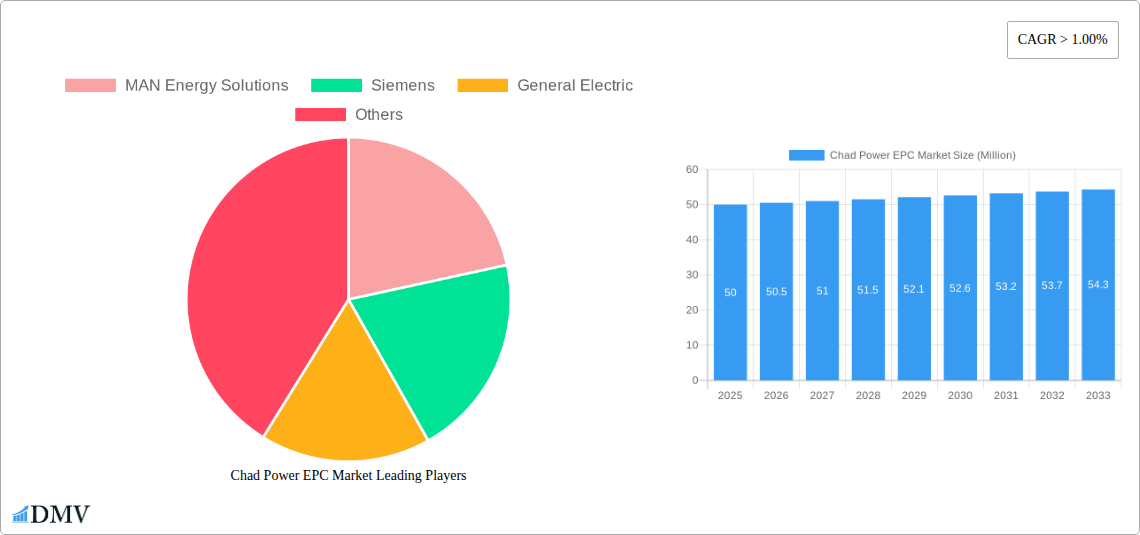Click the DMV logo chart icon

click(20, 515)
